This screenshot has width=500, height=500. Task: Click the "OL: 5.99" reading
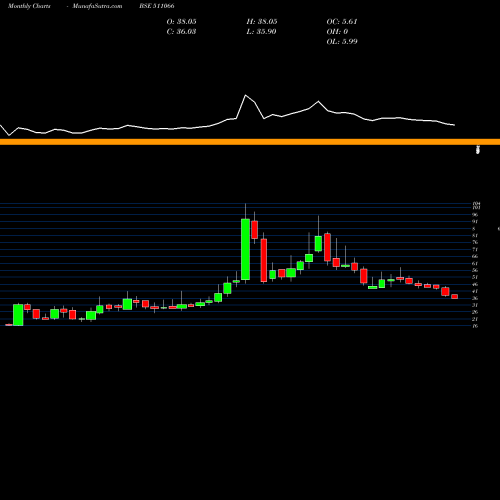(x=342, y=42)
